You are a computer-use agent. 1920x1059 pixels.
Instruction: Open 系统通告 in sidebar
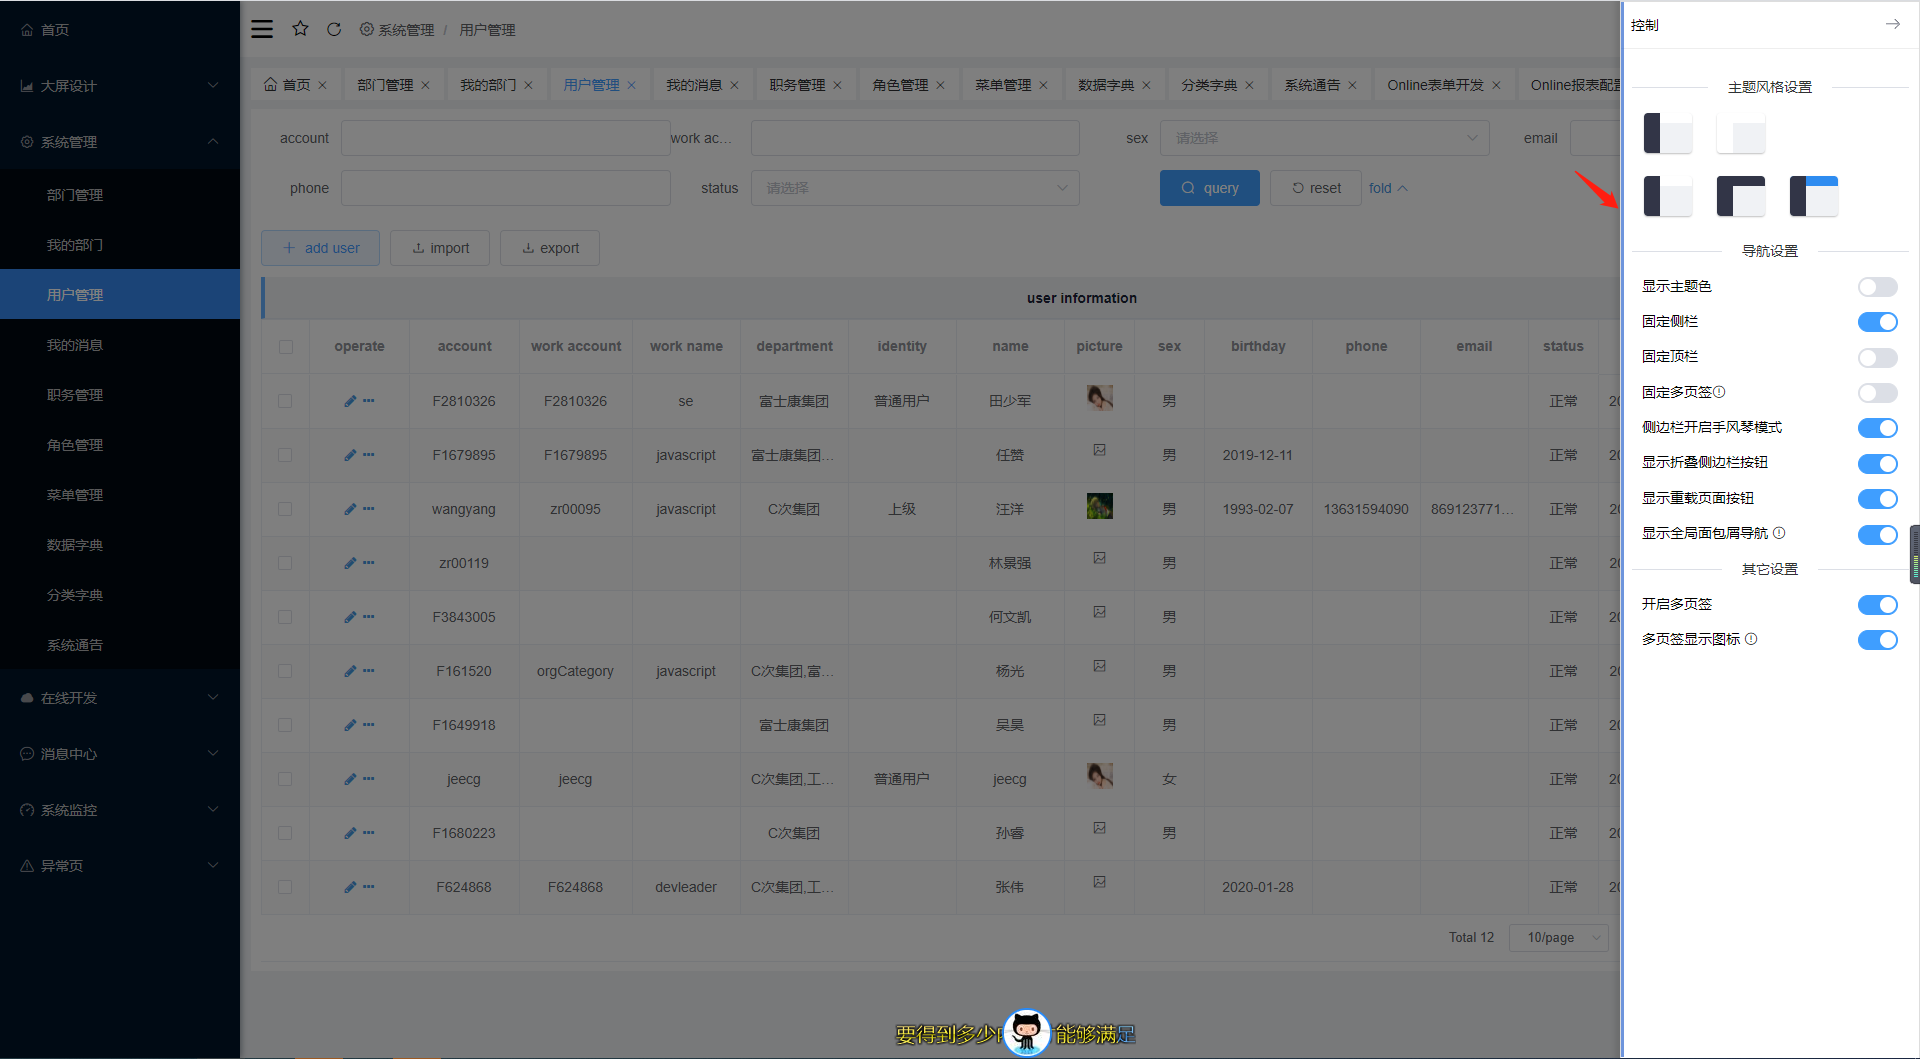(120, 645)
